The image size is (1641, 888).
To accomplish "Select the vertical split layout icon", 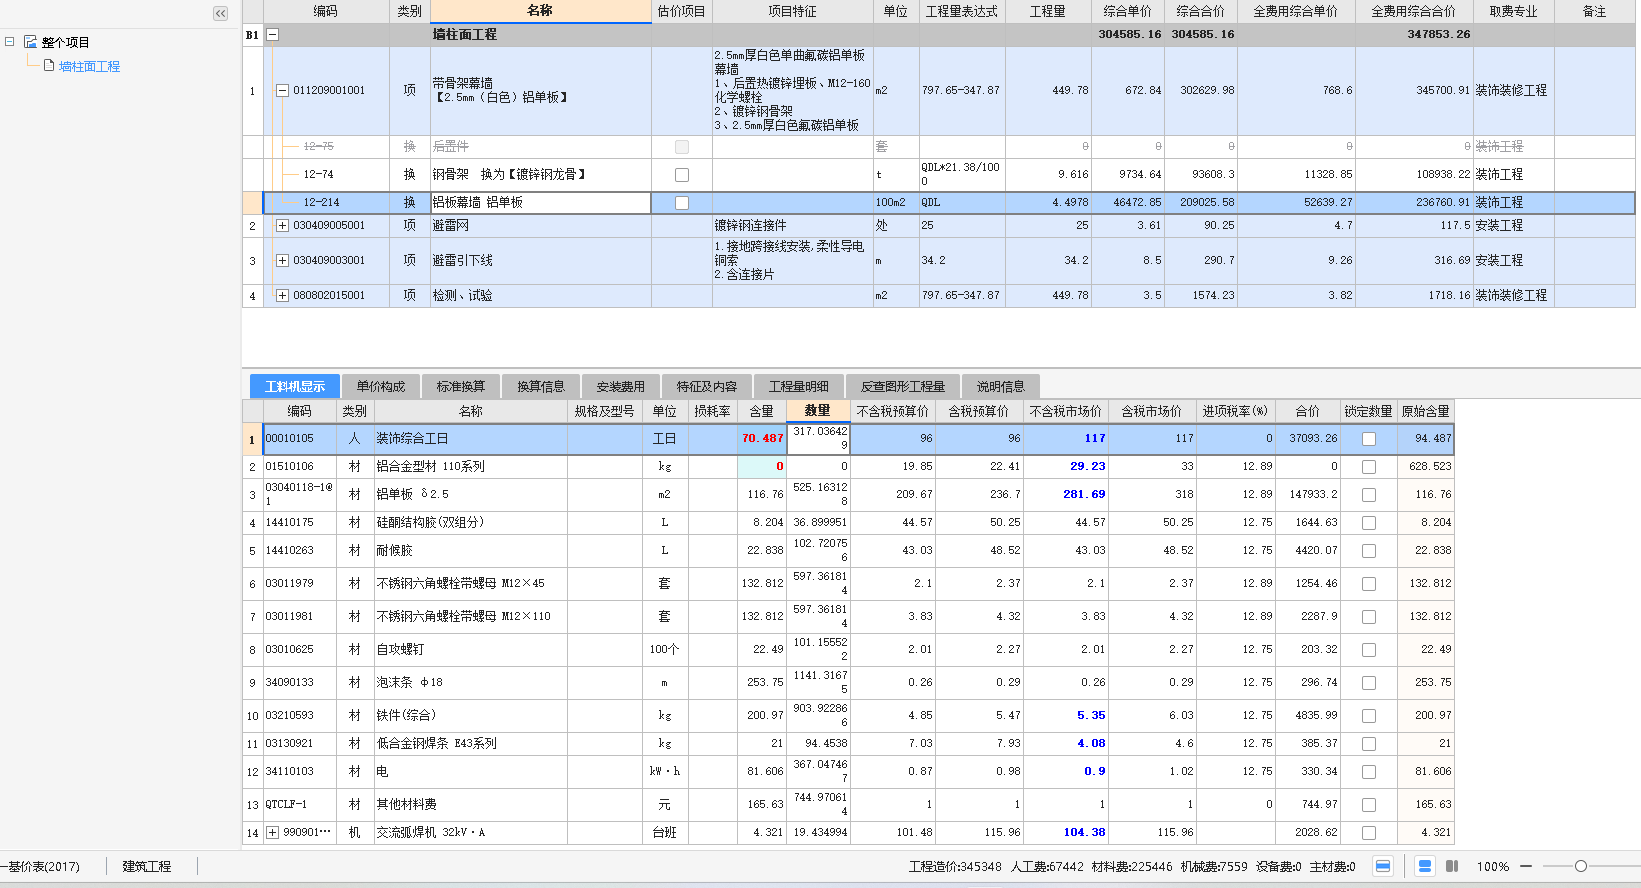I will [1452, 866].
